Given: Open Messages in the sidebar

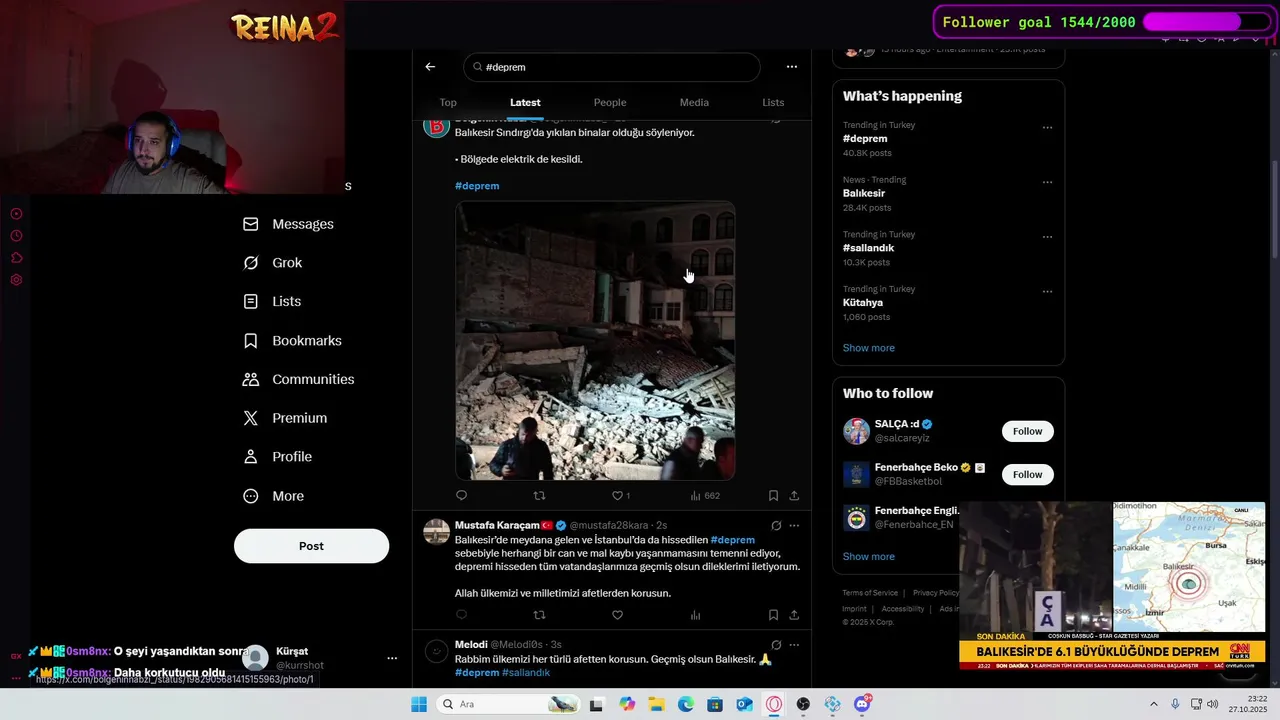Looking at the screenshot, I should [289, 224].
